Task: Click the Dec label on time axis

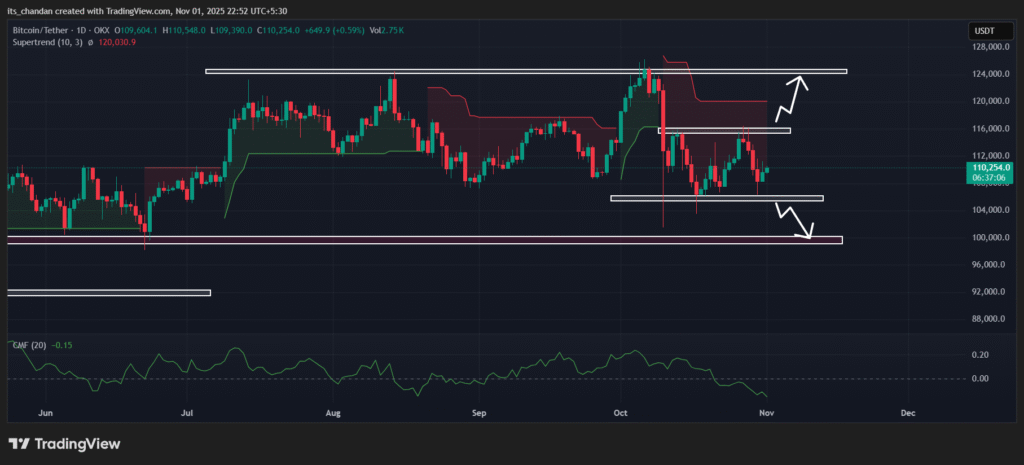Action: 906,413
